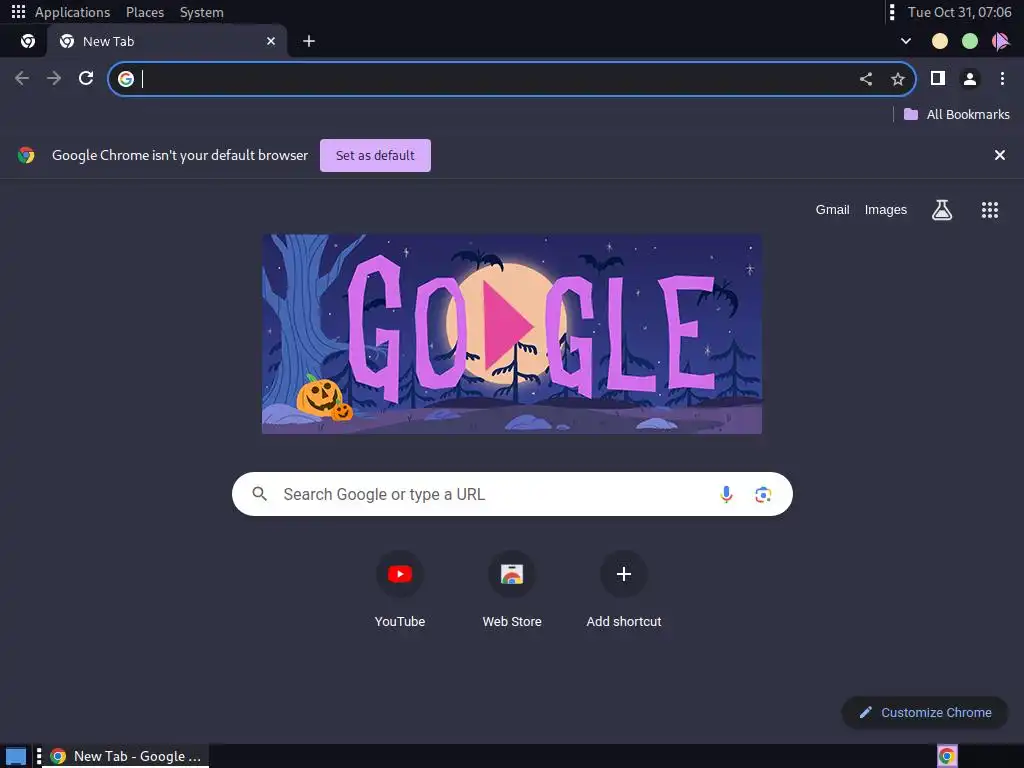
Task: Open the Places menu
Action: tap(145, 12)
